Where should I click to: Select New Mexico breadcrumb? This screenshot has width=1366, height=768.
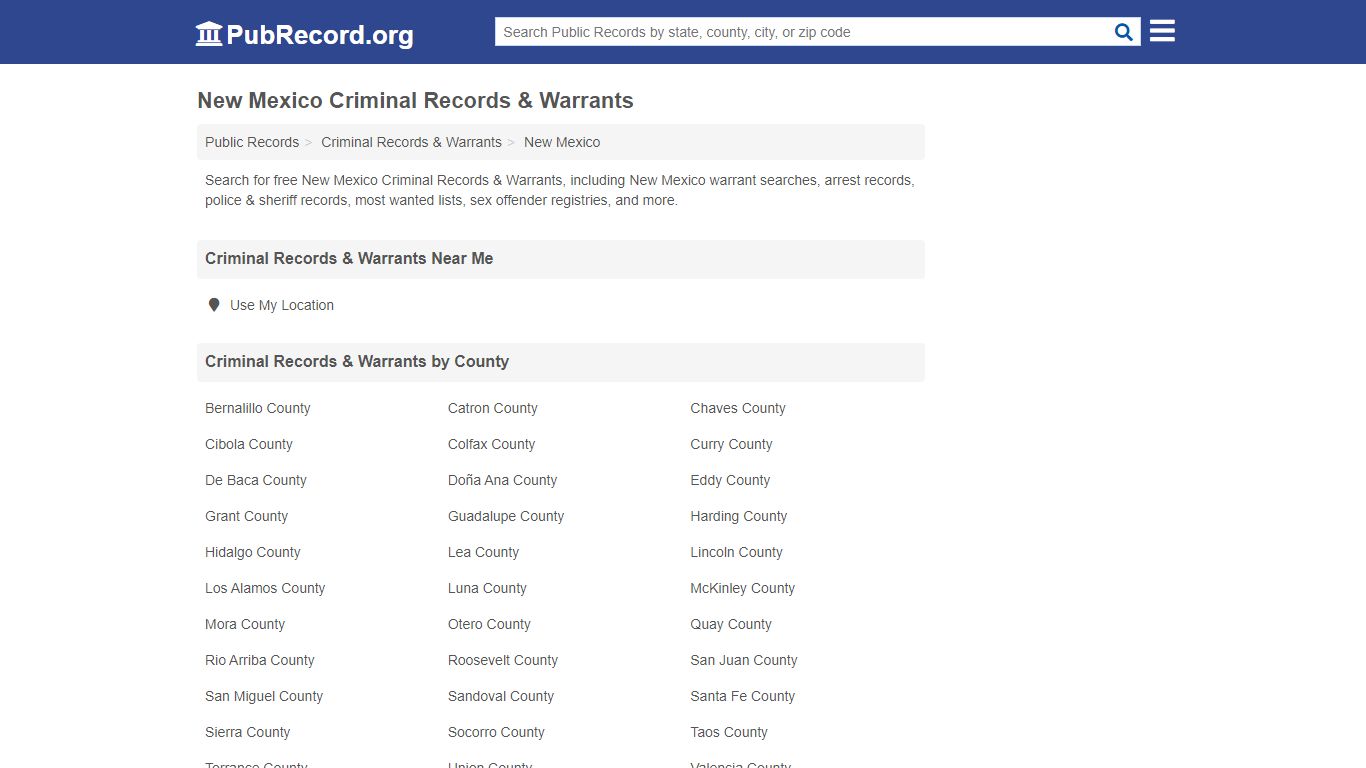562,142
